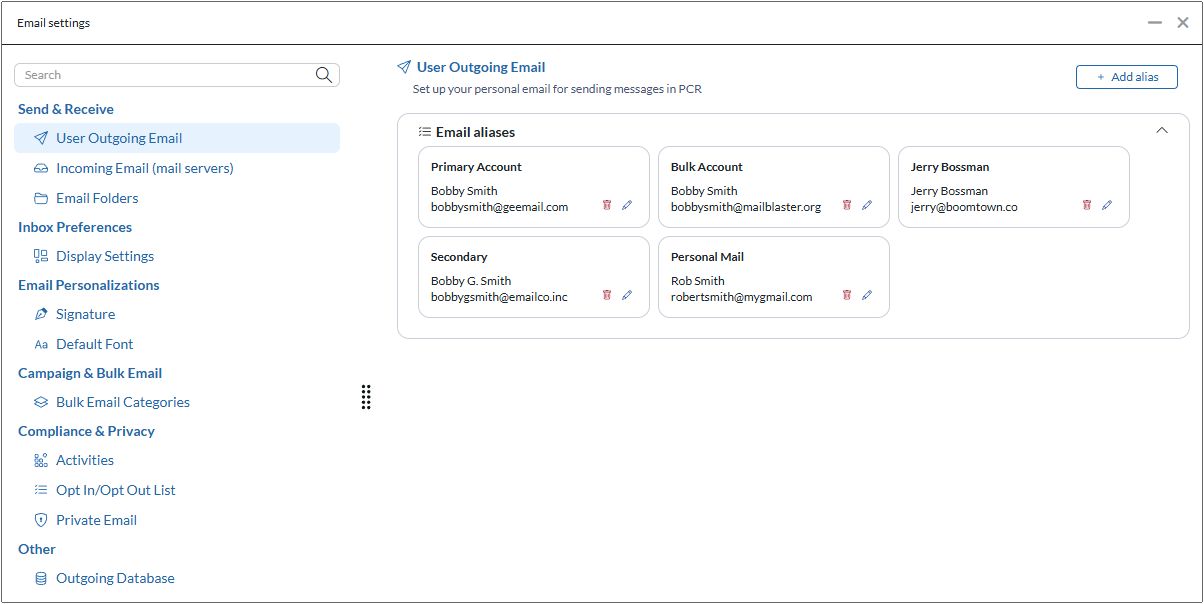The image size is (1204, 604).
Task: Click the Private Email shield icon
Action: (x=40, y=519)
